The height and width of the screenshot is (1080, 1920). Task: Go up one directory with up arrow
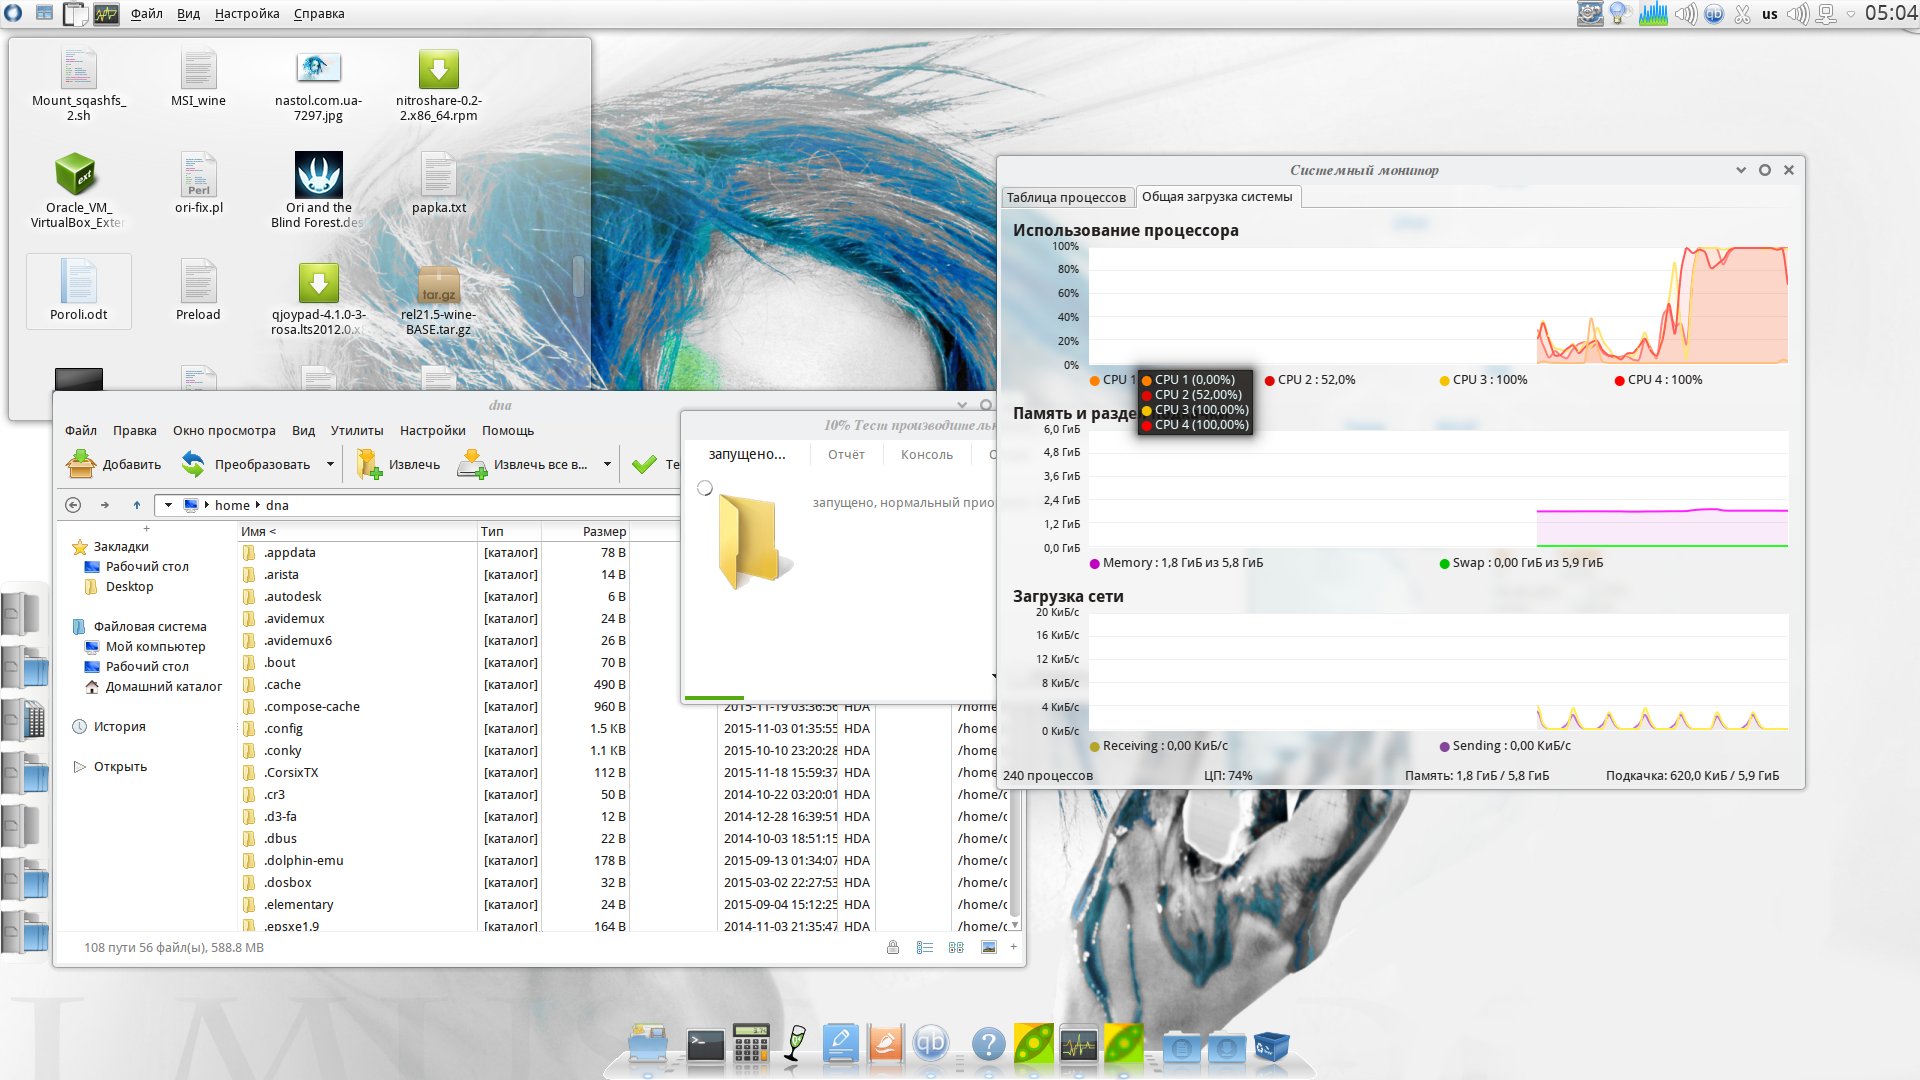click(137, 505)
